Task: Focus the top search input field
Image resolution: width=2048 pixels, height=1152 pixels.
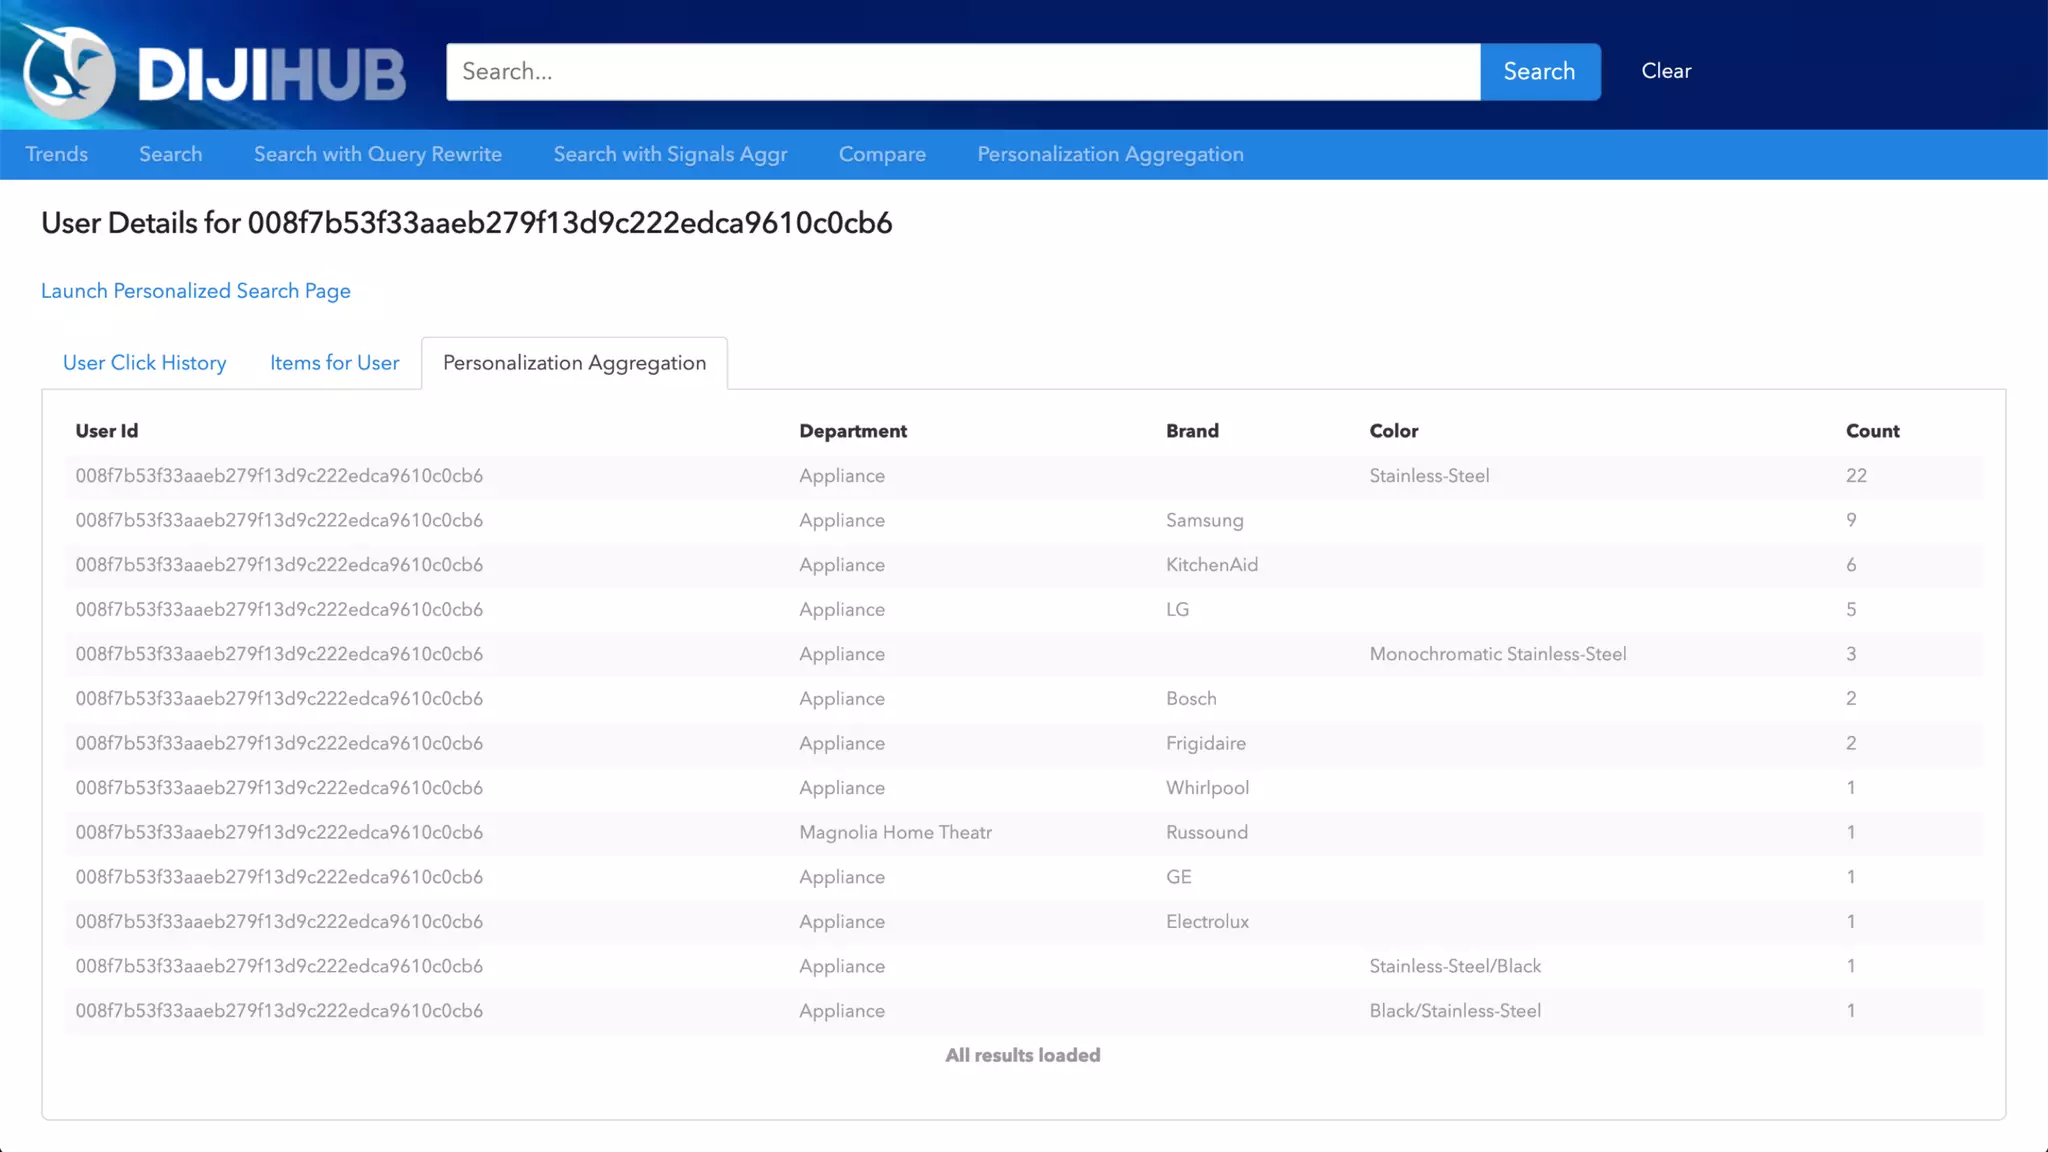Action: coord(962,71)
